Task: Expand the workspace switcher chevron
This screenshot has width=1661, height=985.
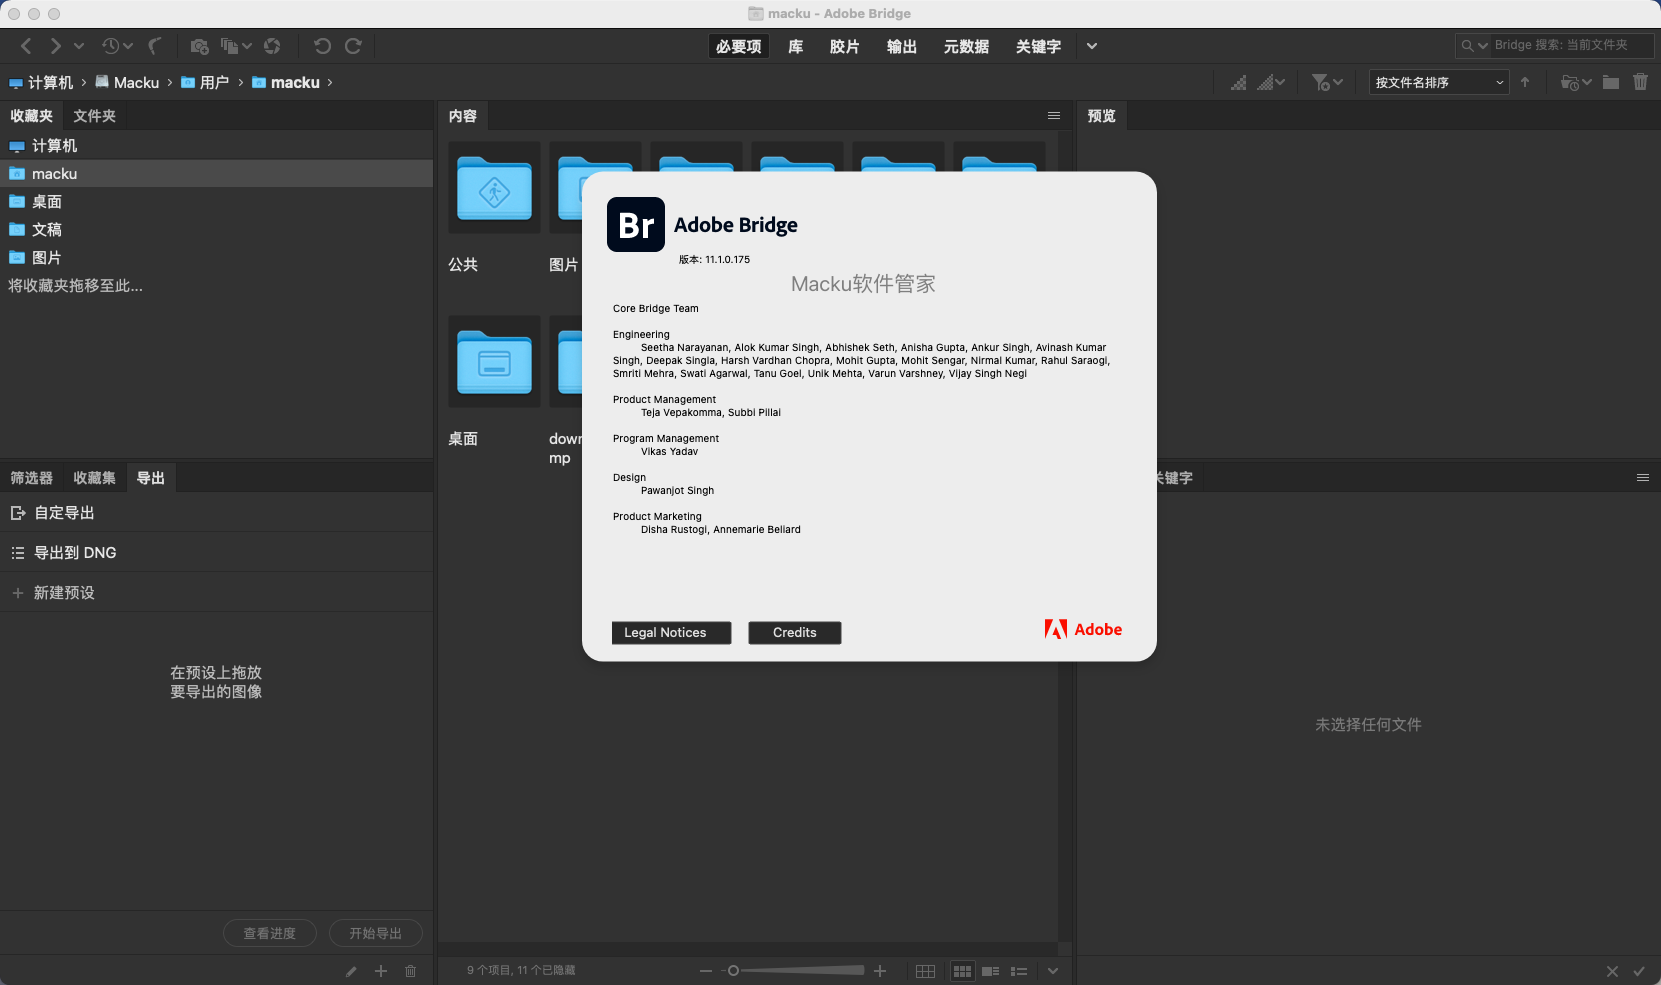Action: point(1092,46)
